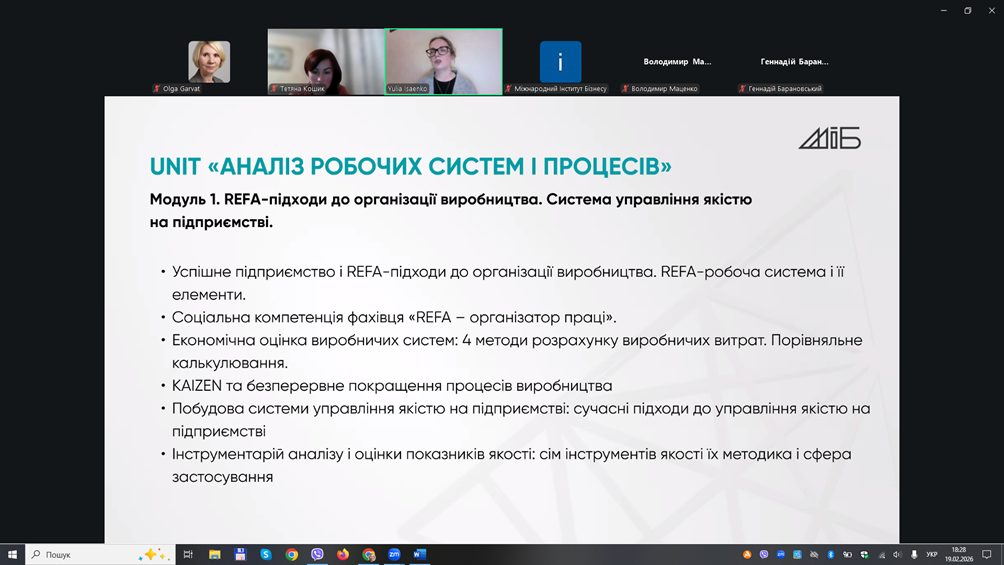
Task: Select Olga Garvat's participant tile
Action: point(209,62)
